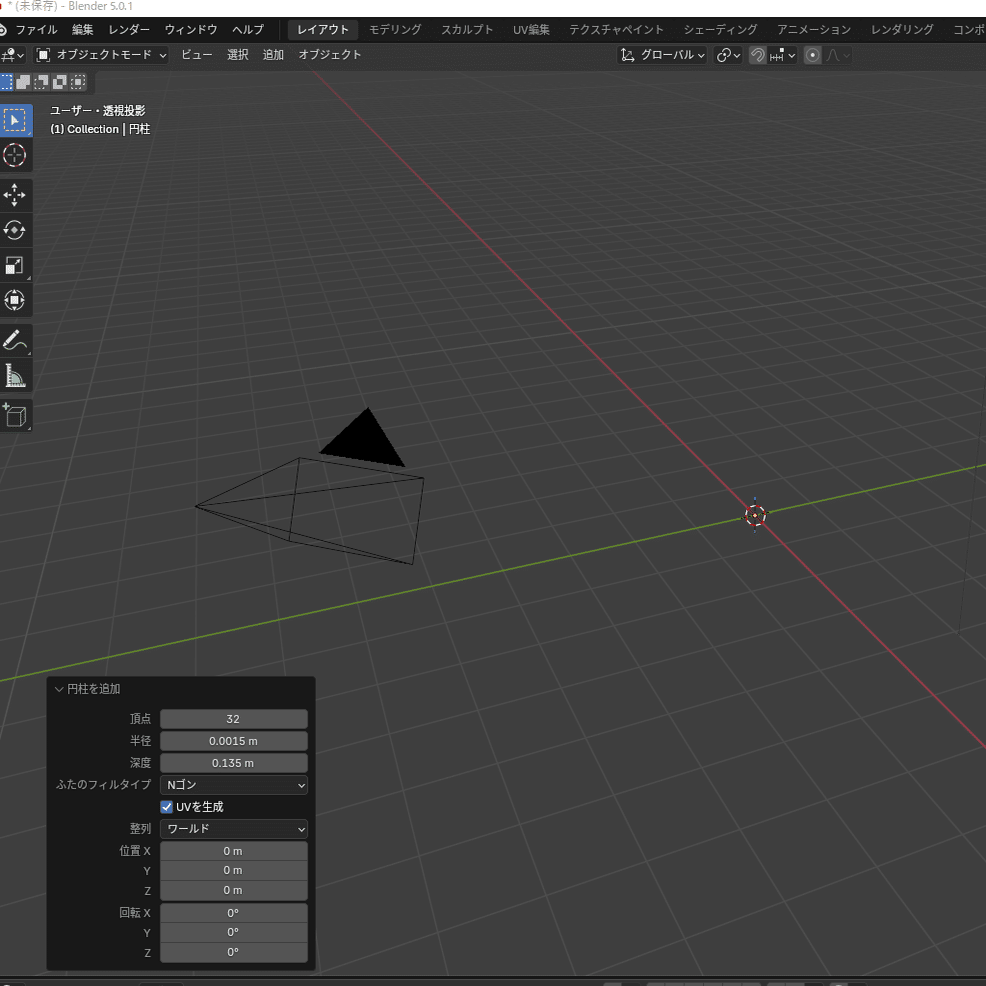Screen dimensions: 986x986
Task: Select the Select Box tool
Action: pos(14,120)
